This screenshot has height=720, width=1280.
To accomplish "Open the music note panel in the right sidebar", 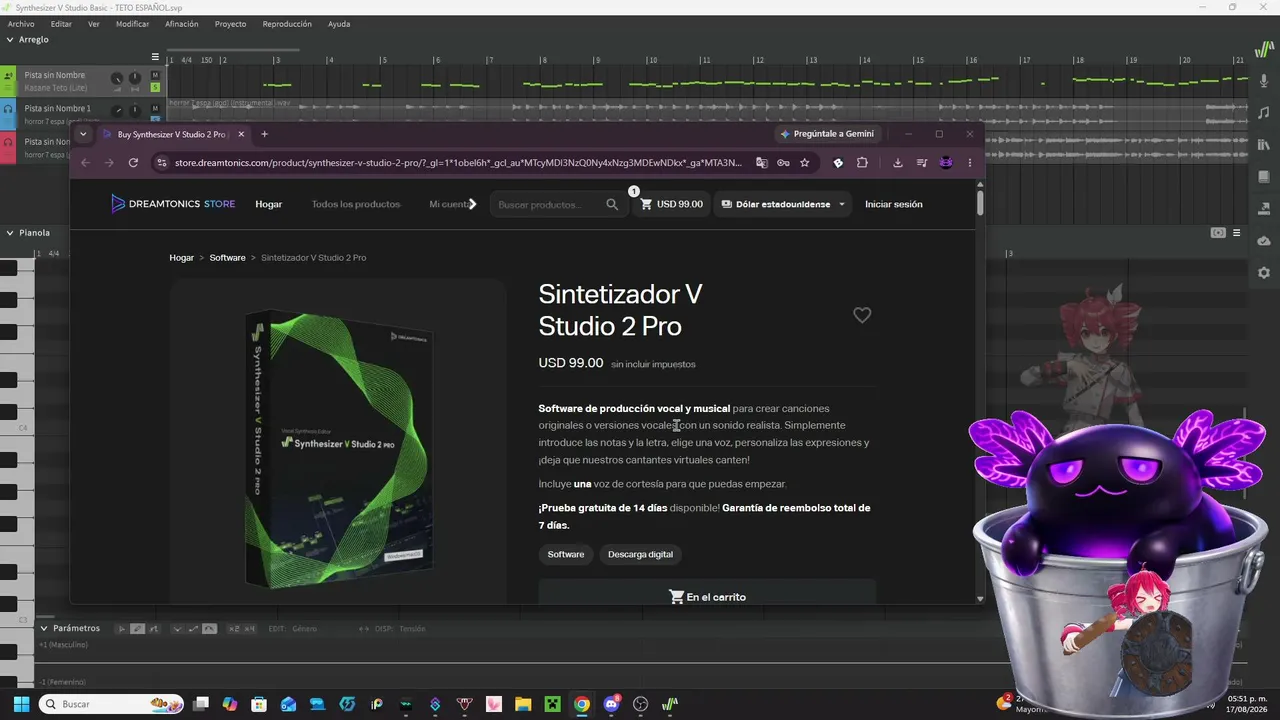I will pos(1264,113).
